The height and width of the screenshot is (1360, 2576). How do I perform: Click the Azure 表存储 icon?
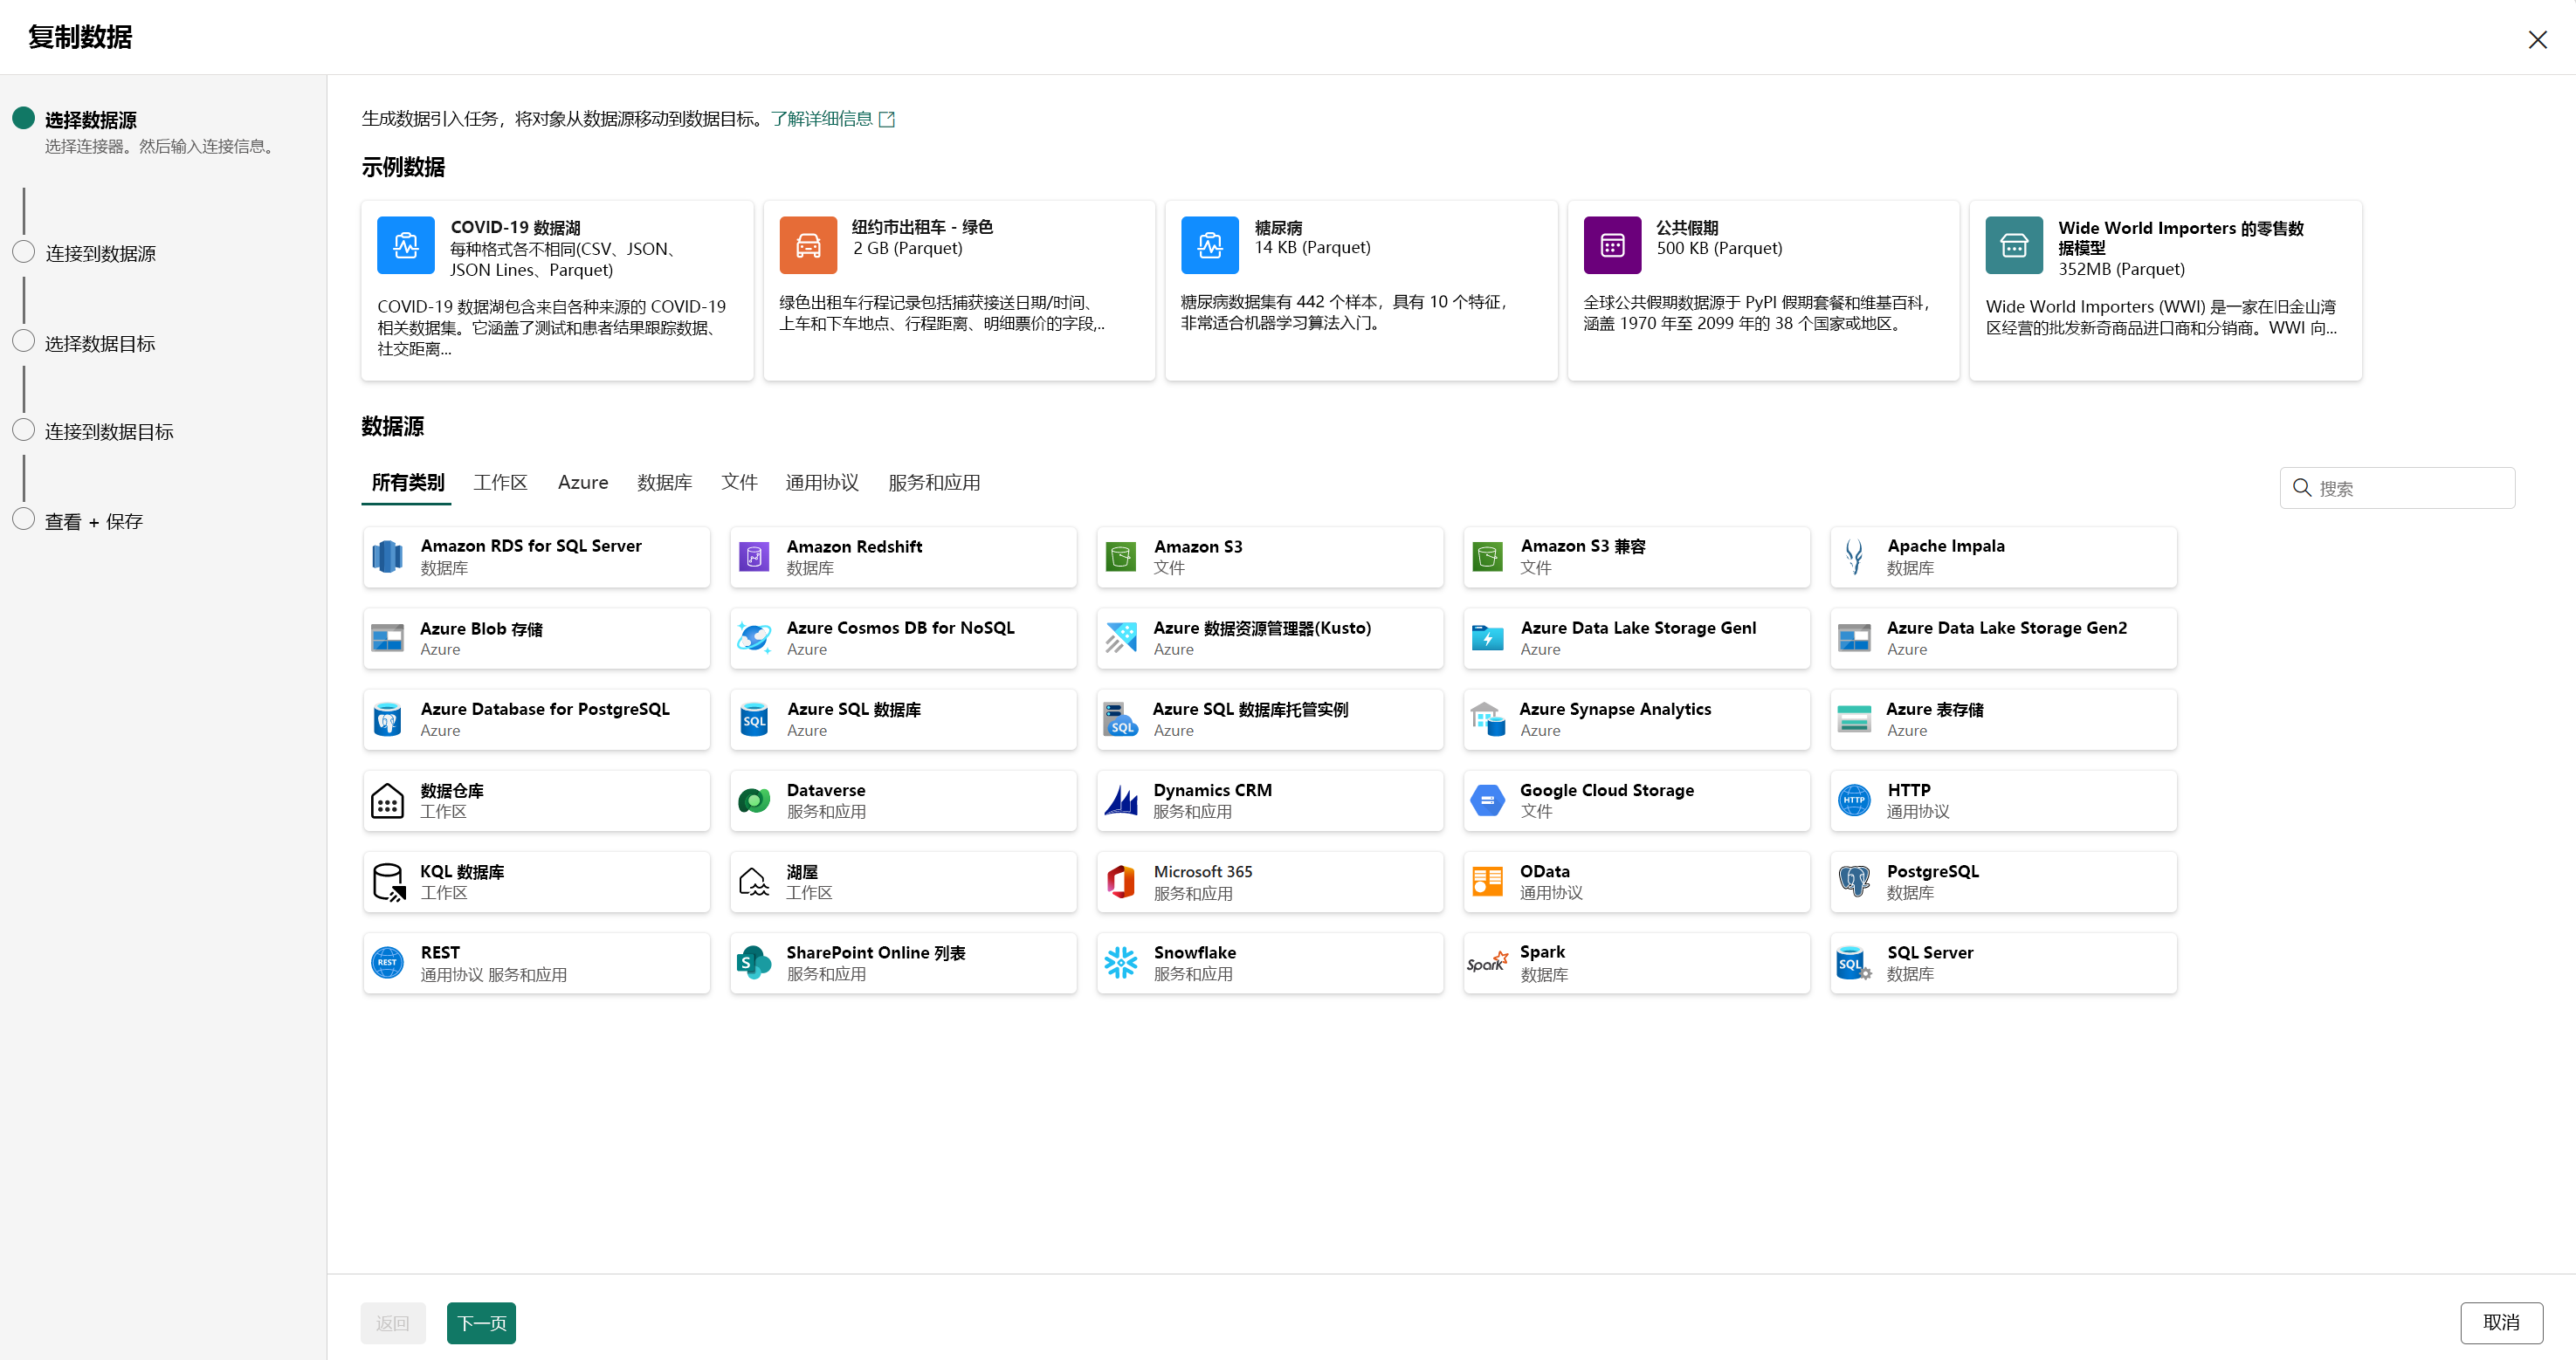[x=1854, y=719]
